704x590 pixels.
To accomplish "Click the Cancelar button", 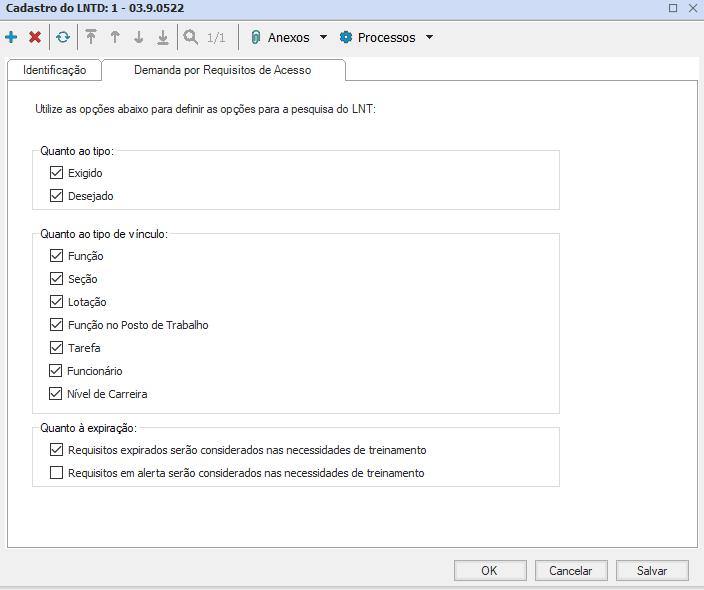I will 570,571.
